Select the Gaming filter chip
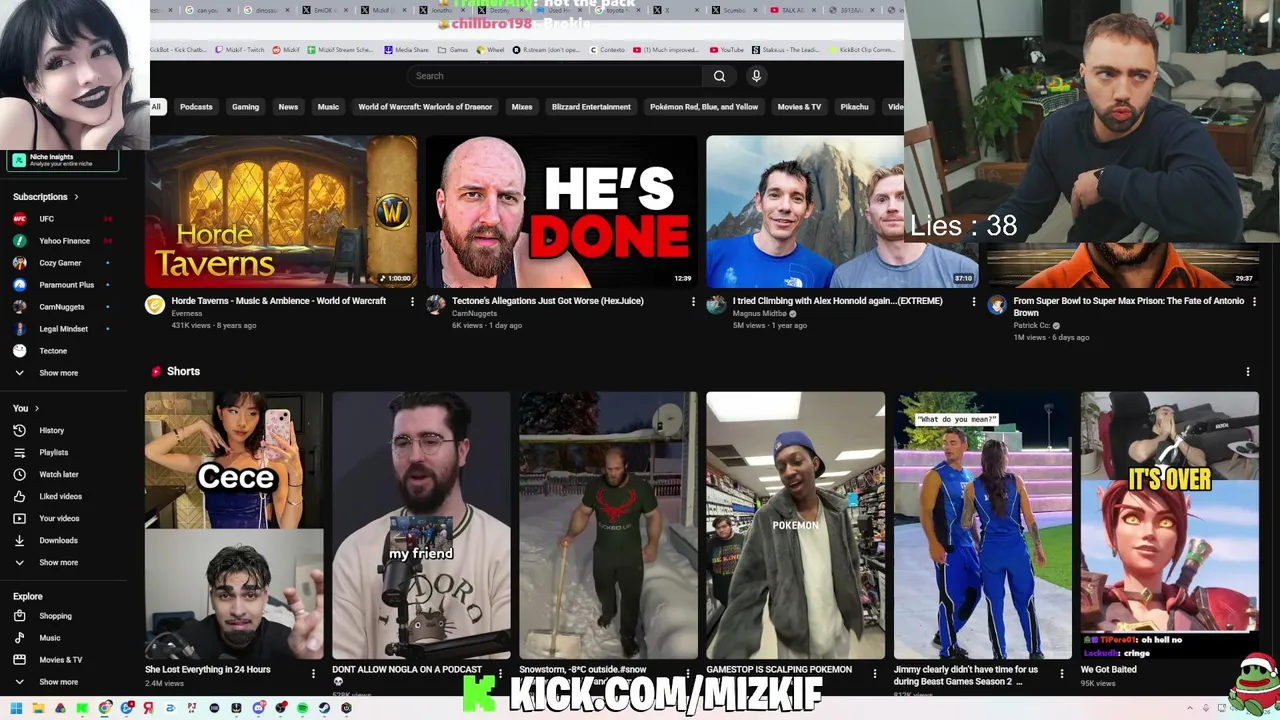The image size is (1280, 720). pyautogui.click(x=246, y=107)
